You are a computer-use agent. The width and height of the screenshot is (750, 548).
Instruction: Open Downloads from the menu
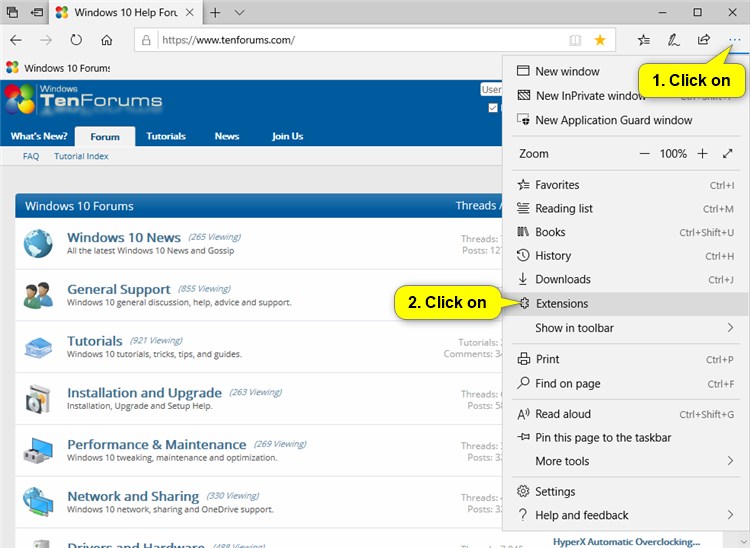(x=625, y=279)
